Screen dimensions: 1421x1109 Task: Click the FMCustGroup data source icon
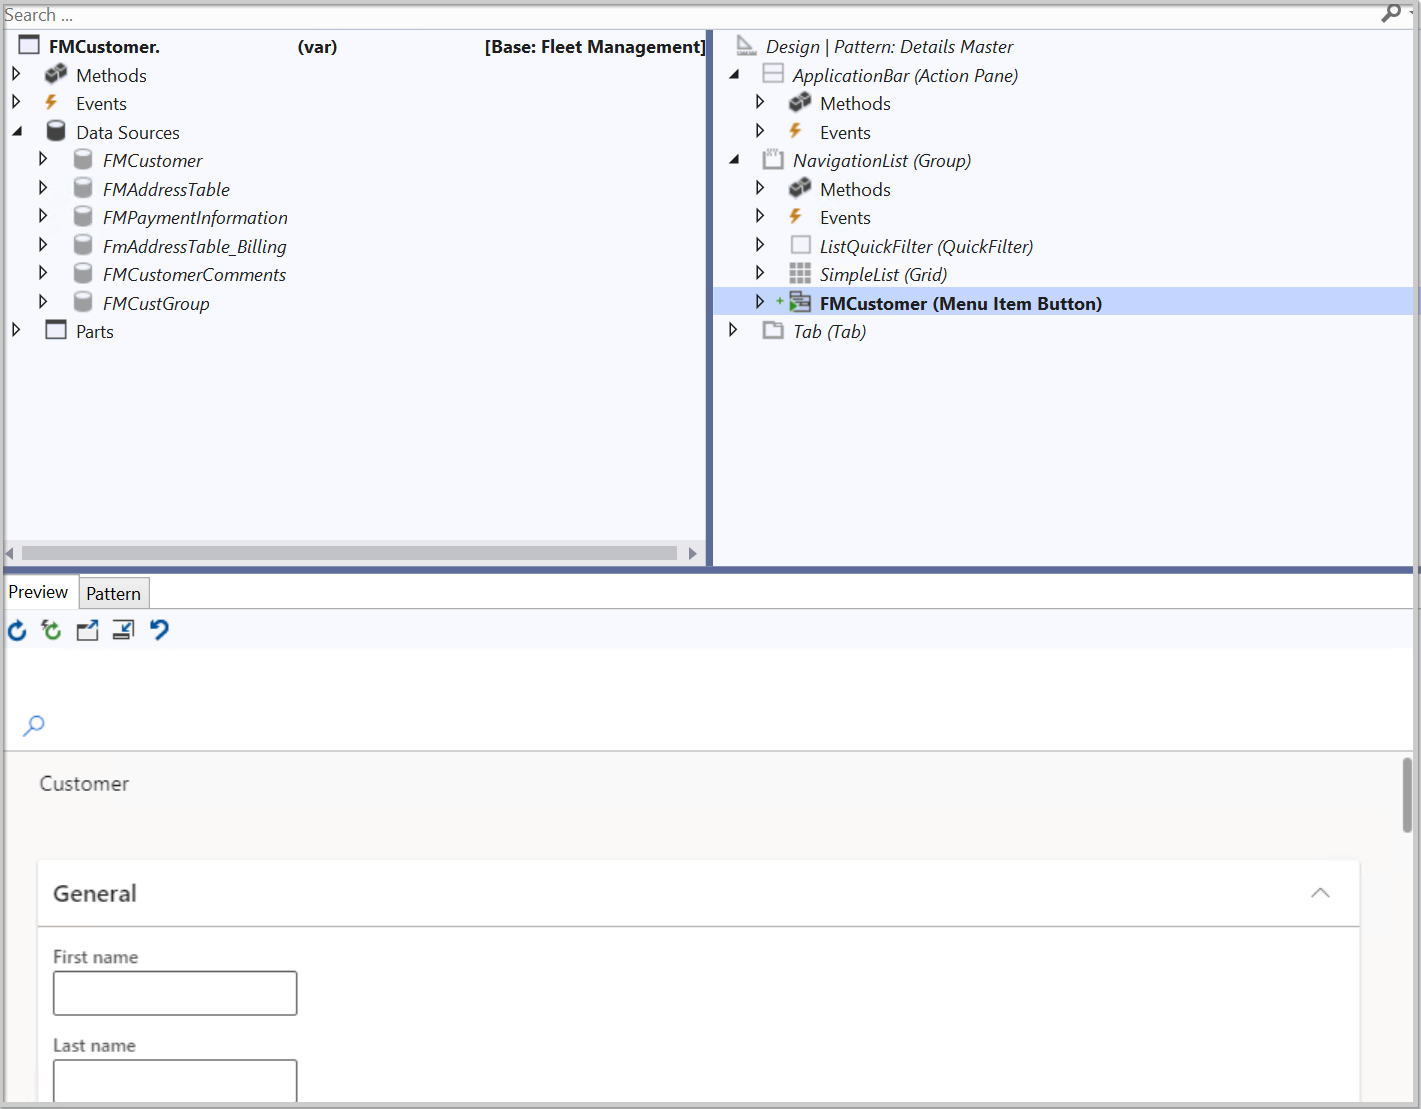tap(83, 303)
